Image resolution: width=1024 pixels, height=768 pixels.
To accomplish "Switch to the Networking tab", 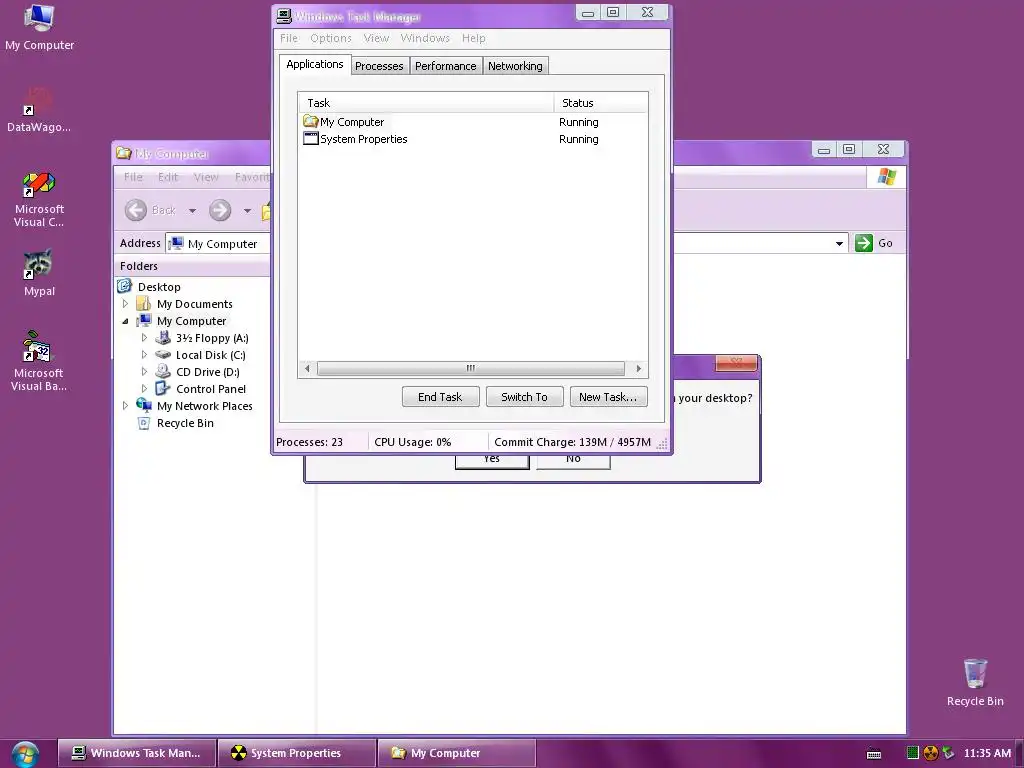I will click(x=515, y=66).
